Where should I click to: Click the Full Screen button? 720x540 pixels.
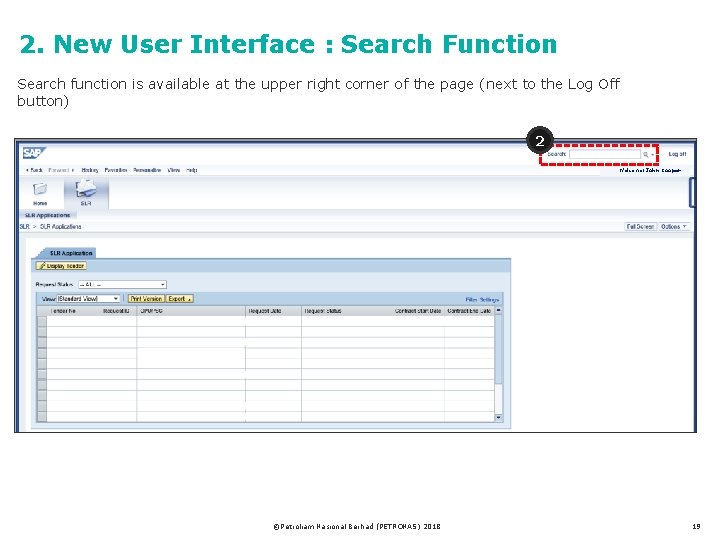click(640, 226)
